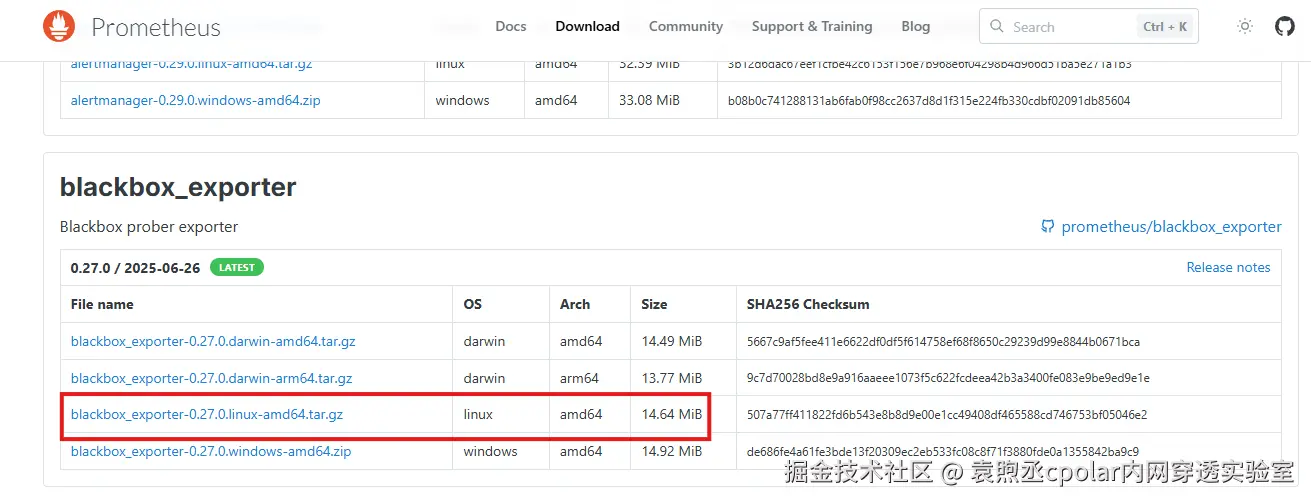Click the search magnifier icon

click(998, 27)
